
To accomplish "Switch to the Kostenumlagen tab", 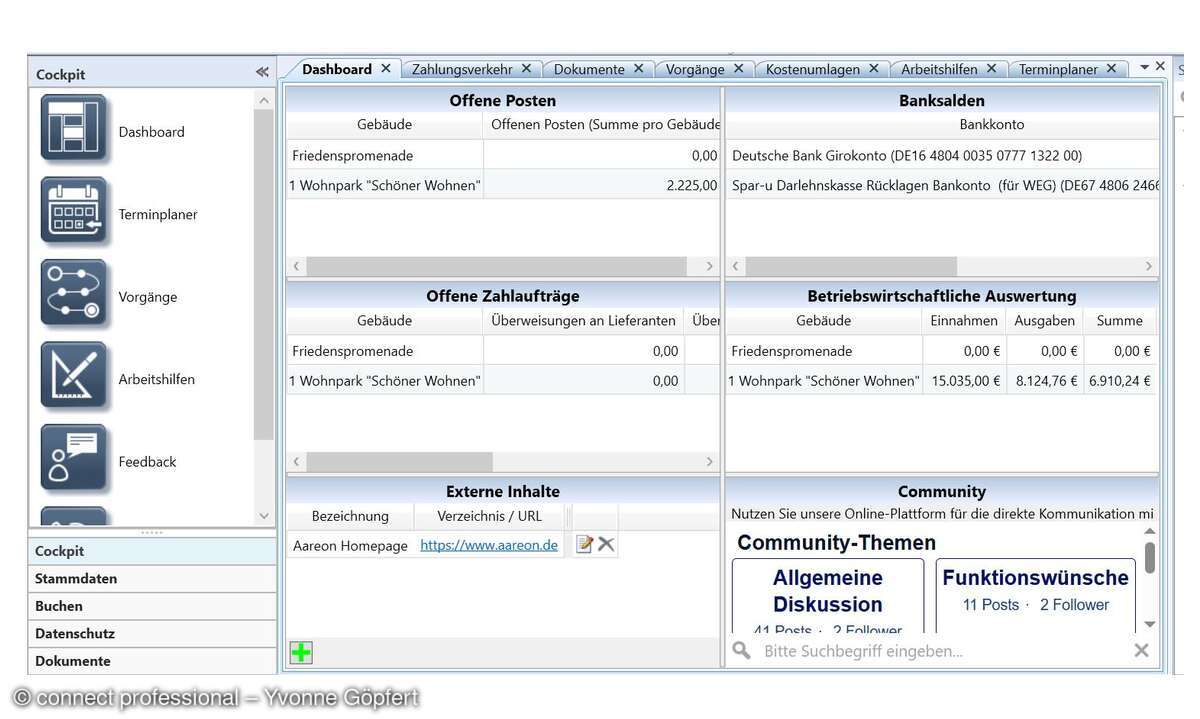I will pos(813,69).
